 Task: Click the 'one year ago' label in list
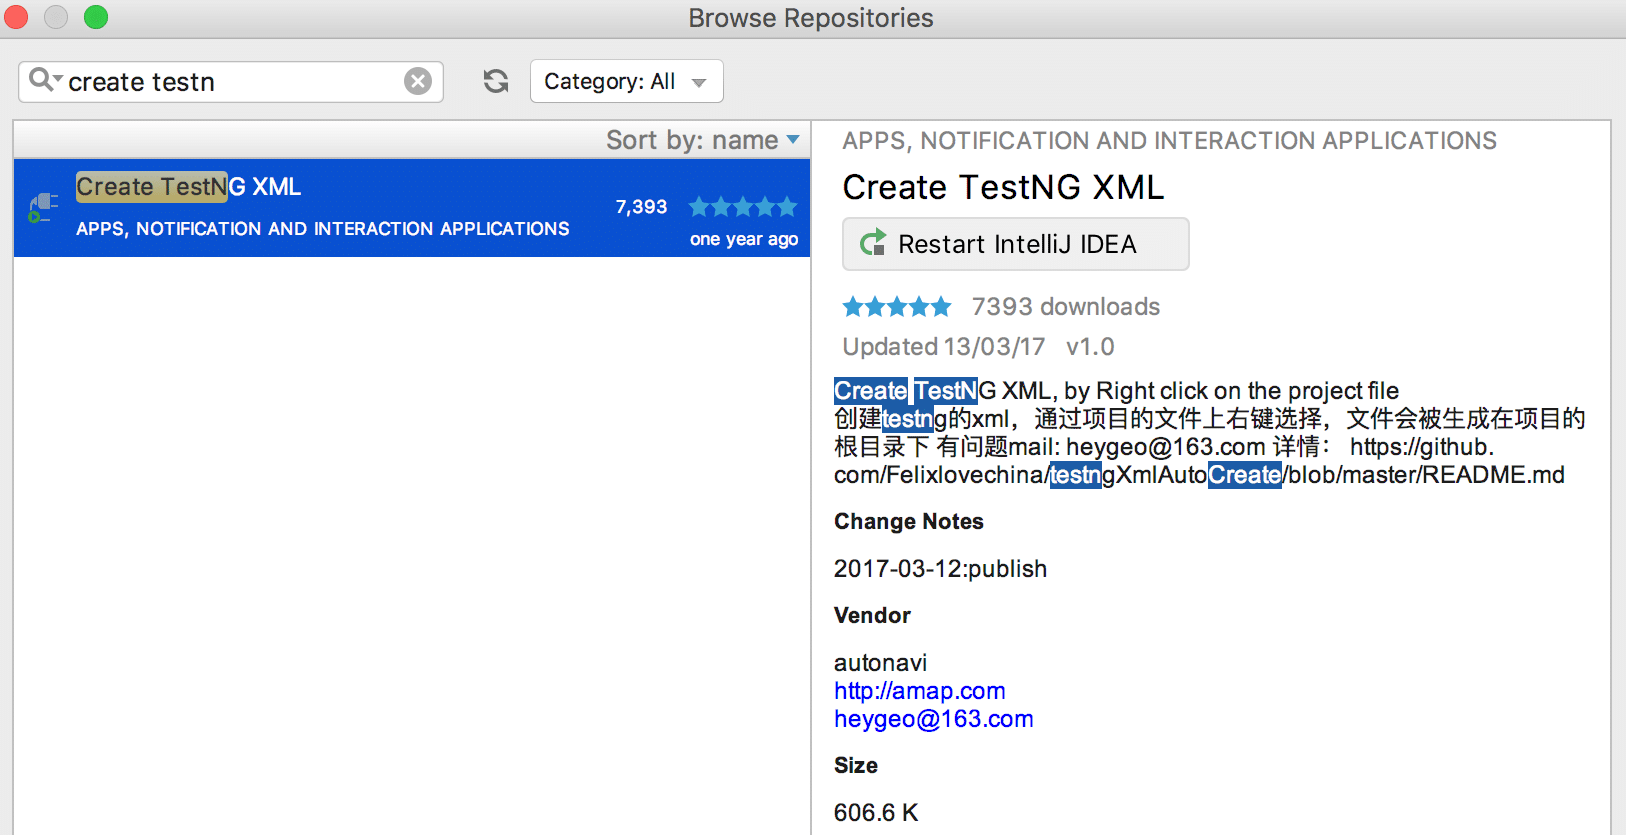point(743,239)
